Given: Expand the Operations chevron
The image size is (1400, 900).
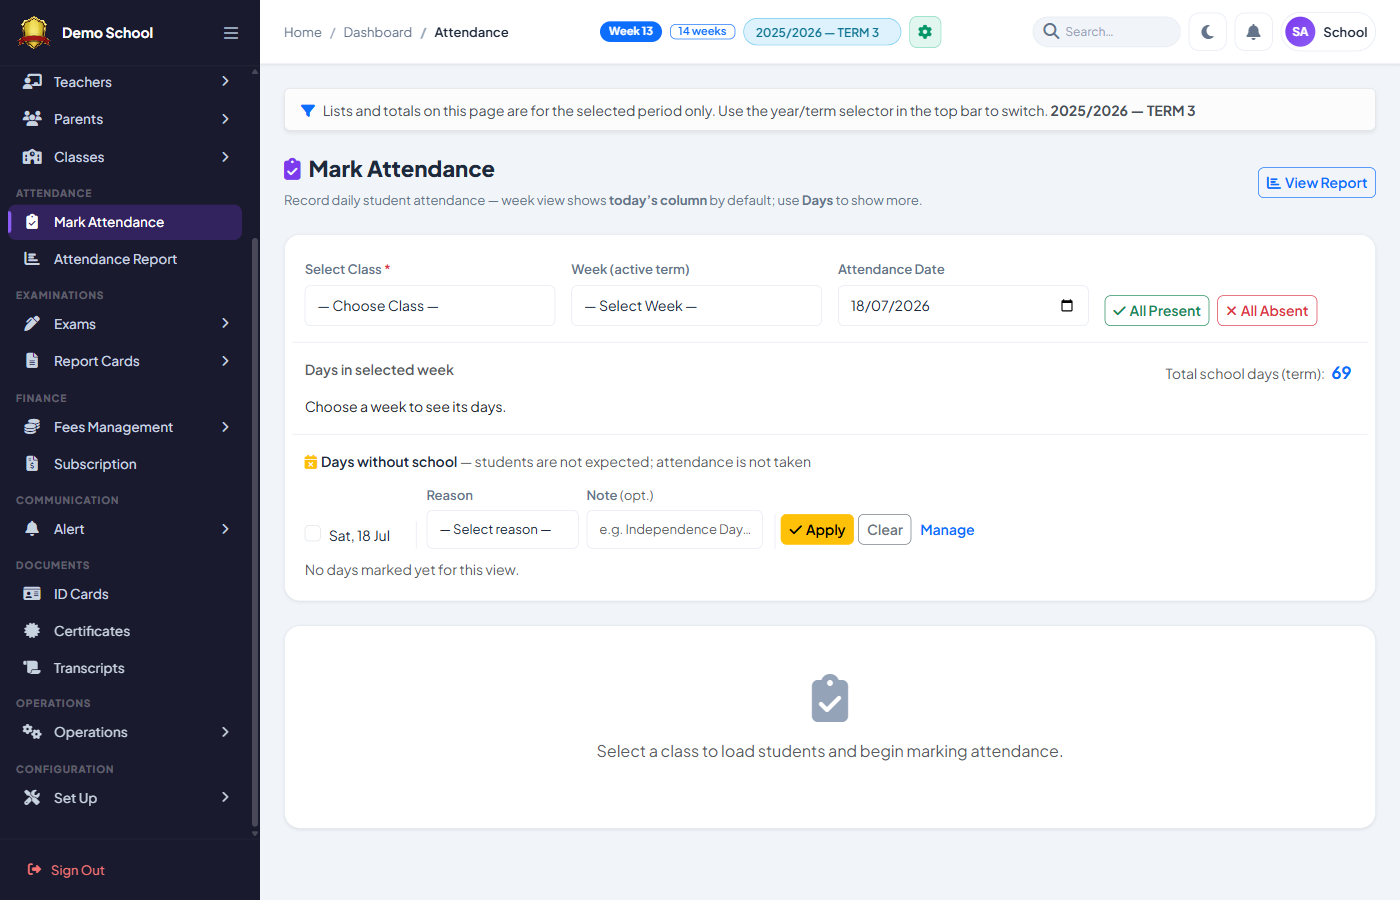Looking at the screenshot, I should (226, 732).
